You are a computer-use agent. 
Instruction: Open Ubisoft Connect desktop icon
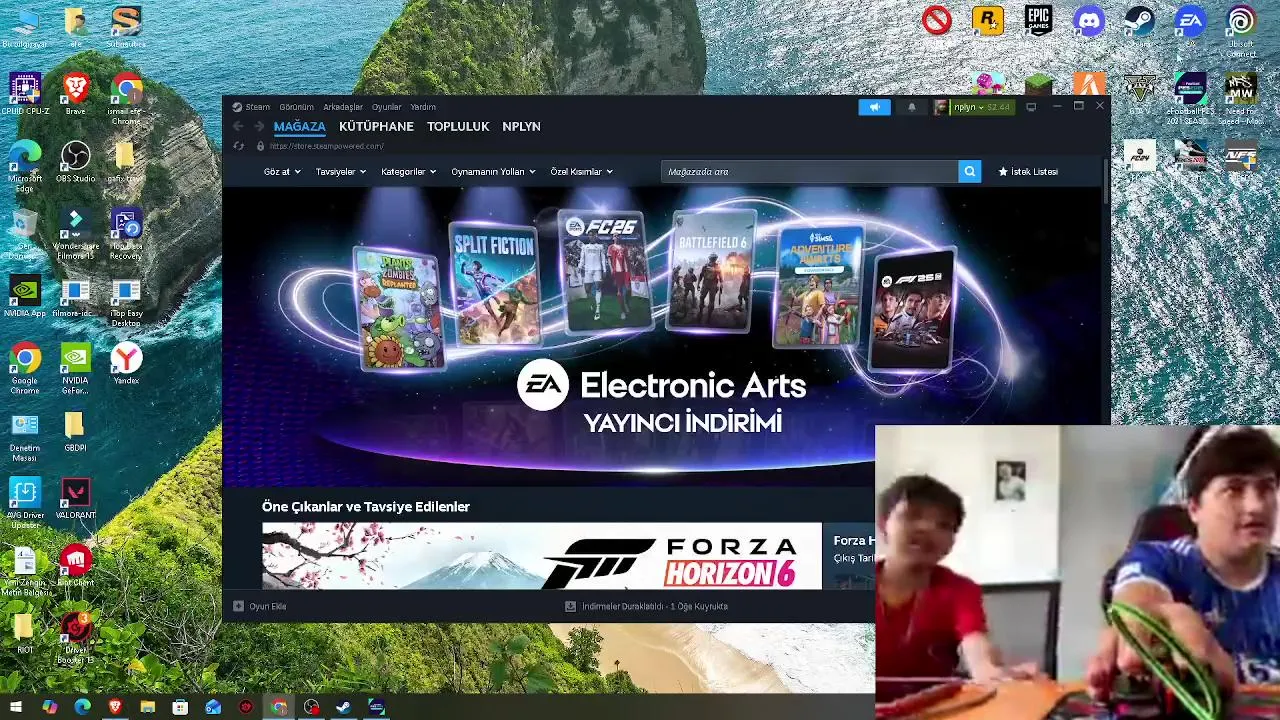(x=1241, y=31)
